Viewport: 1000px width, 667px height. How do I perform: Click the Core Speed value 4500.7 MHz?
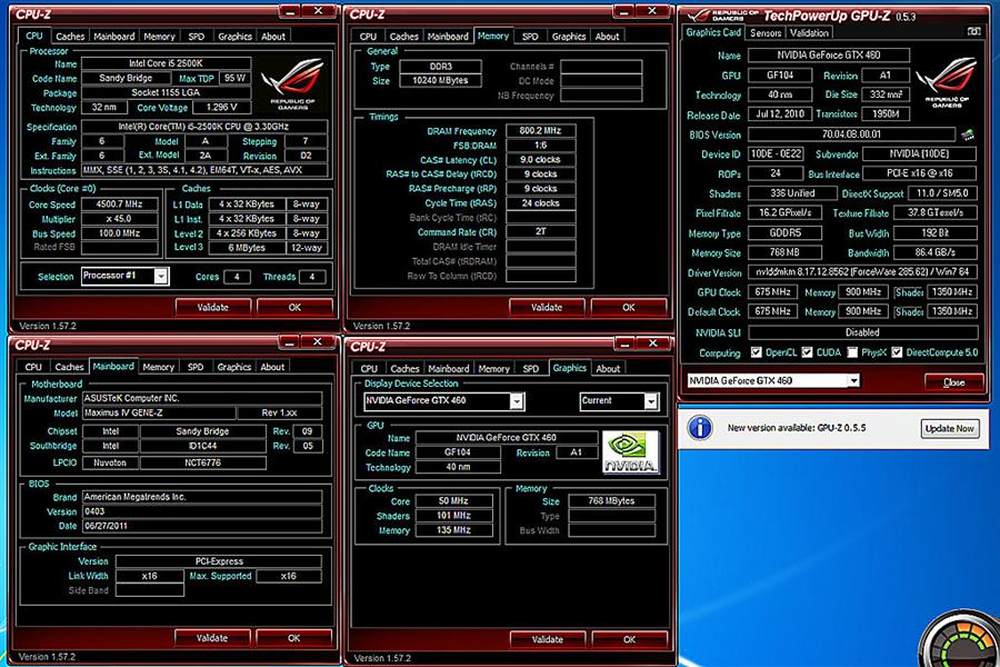[119, 205]
